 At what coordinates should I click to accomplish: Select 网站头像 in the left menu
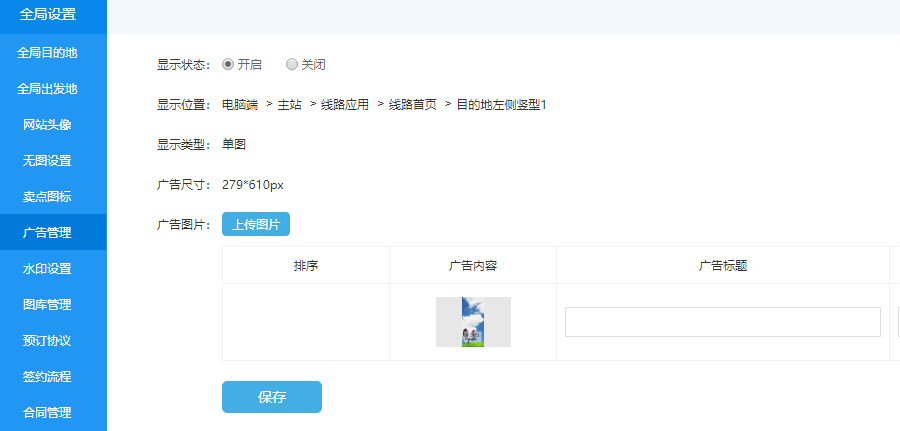(x=47, y=125)
